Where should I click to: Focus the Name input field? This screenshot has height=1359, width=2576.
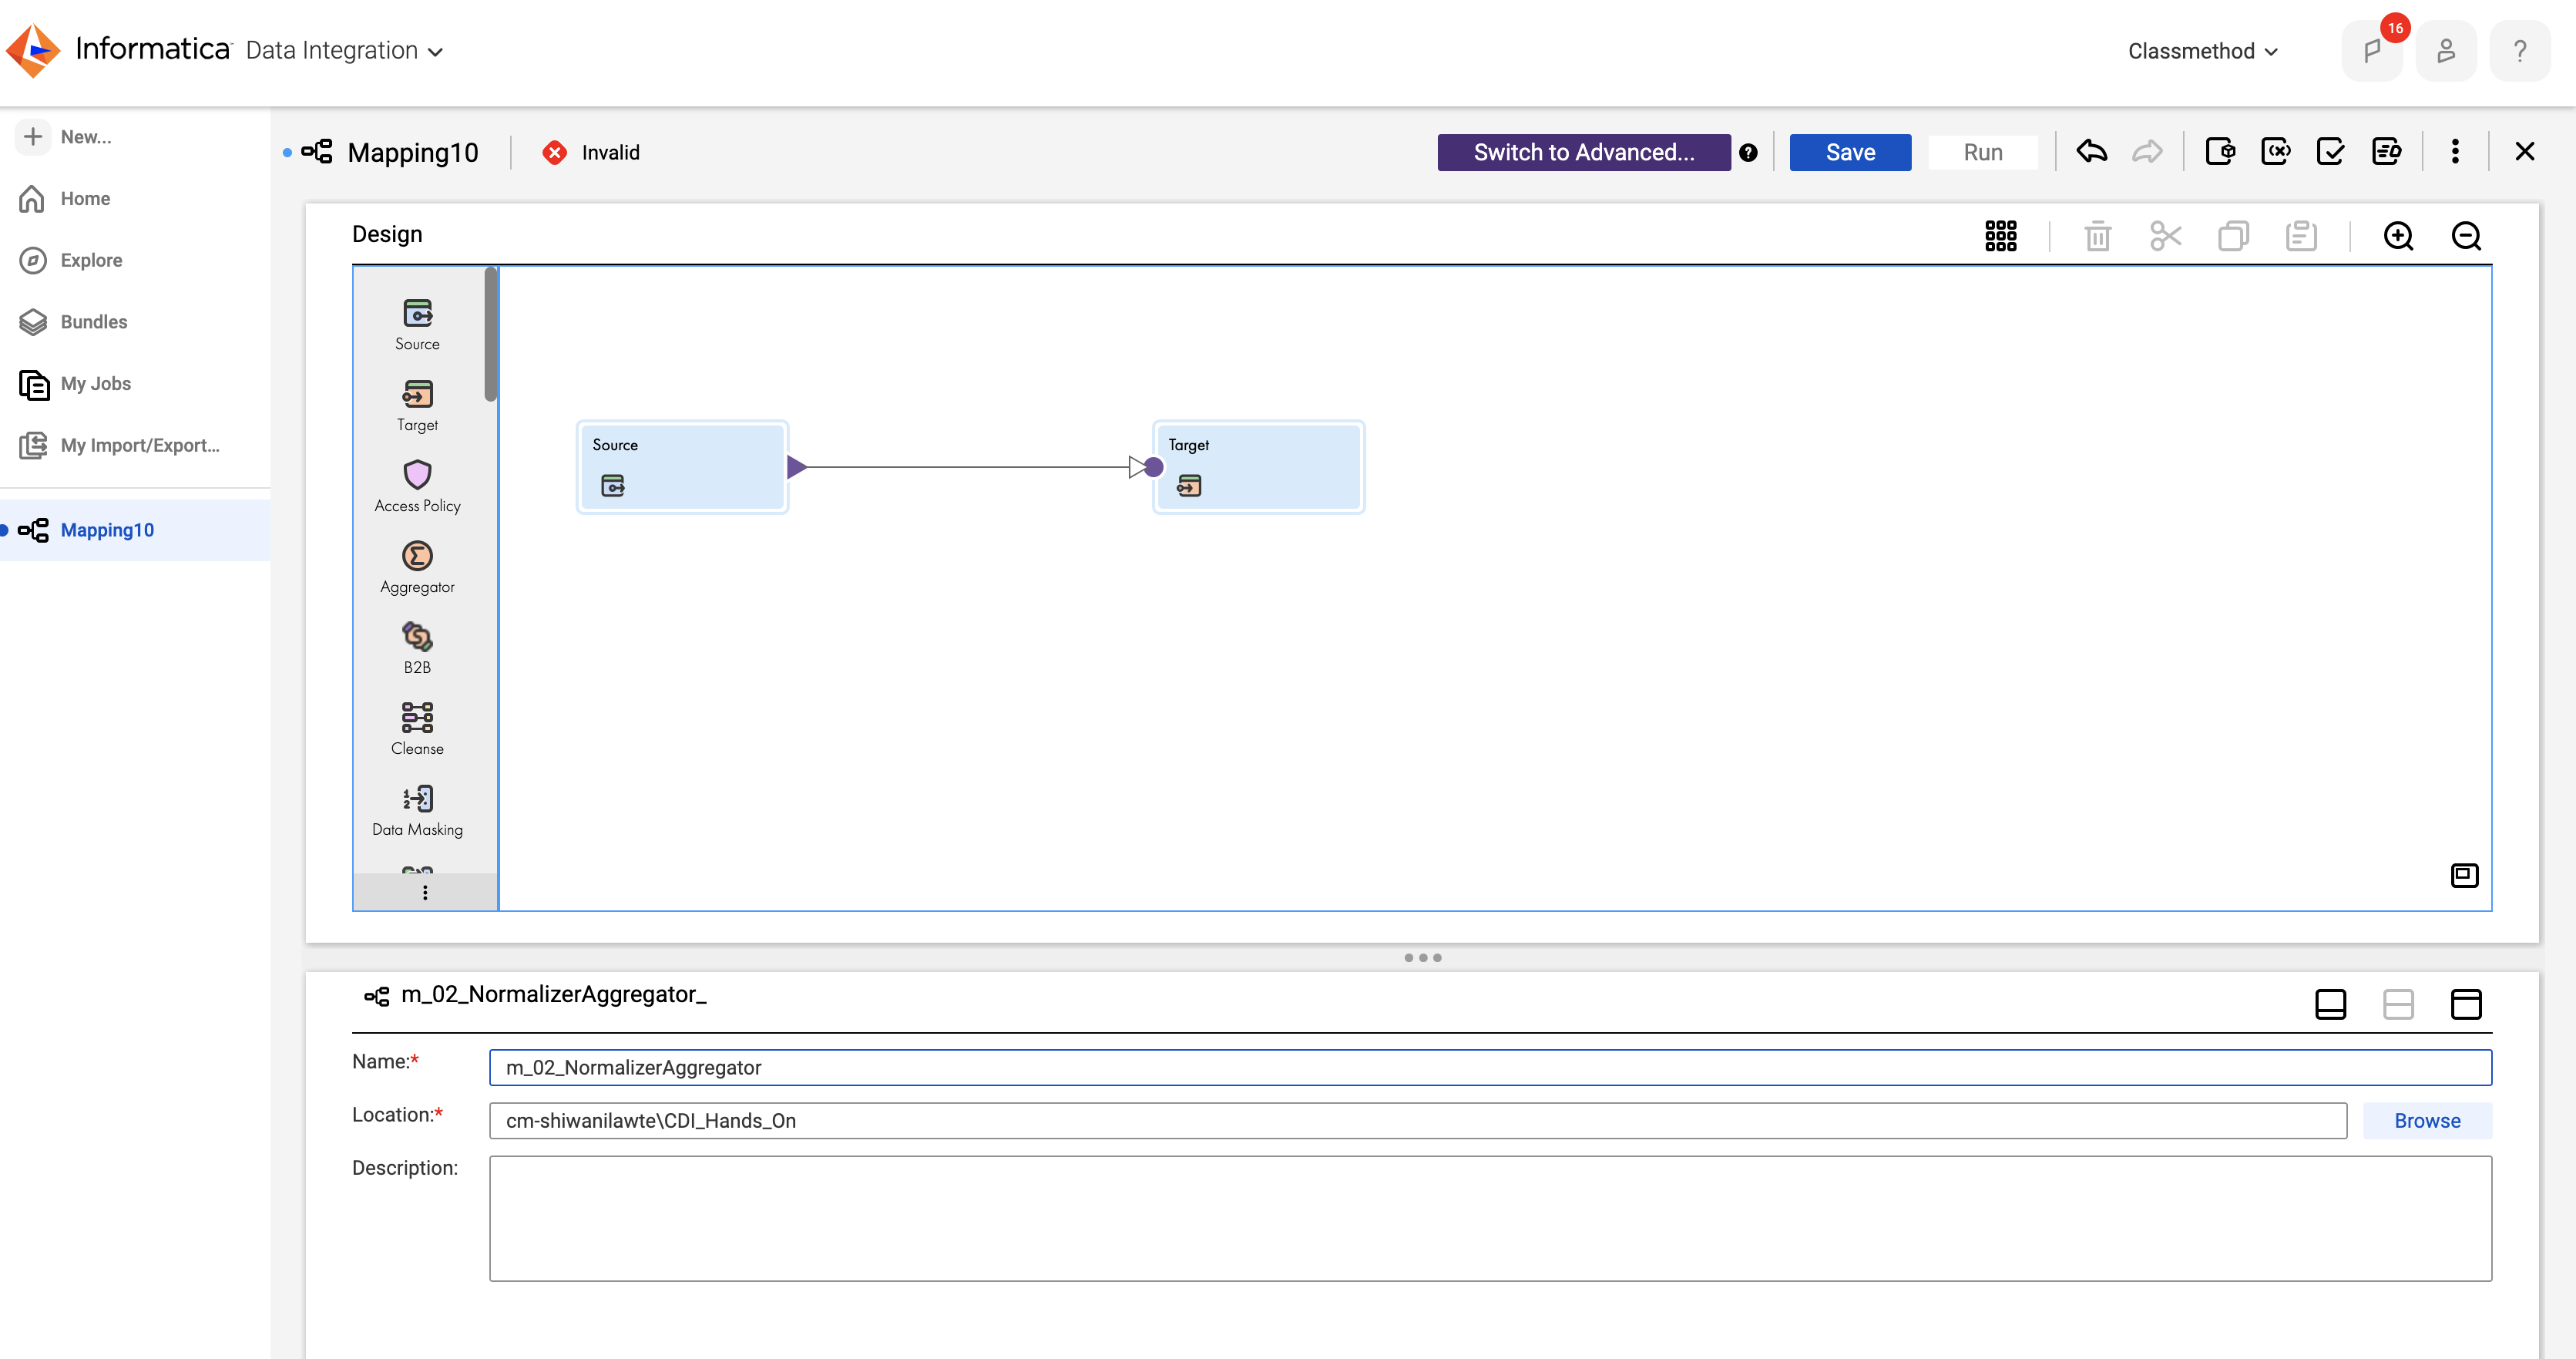click(x=1490, y=1068)
